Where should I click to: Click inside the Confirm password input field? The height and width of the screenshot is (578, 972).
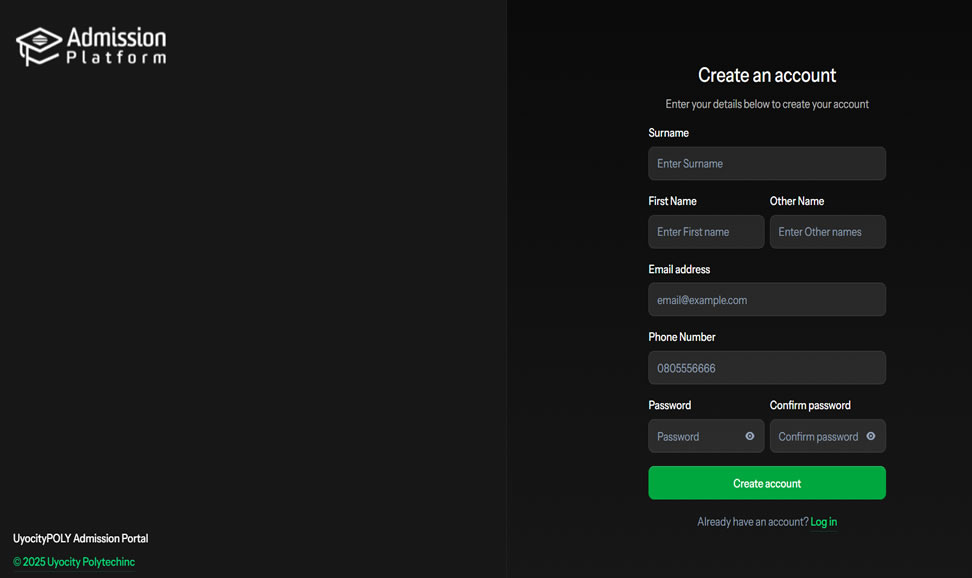[x=815, y=436]
